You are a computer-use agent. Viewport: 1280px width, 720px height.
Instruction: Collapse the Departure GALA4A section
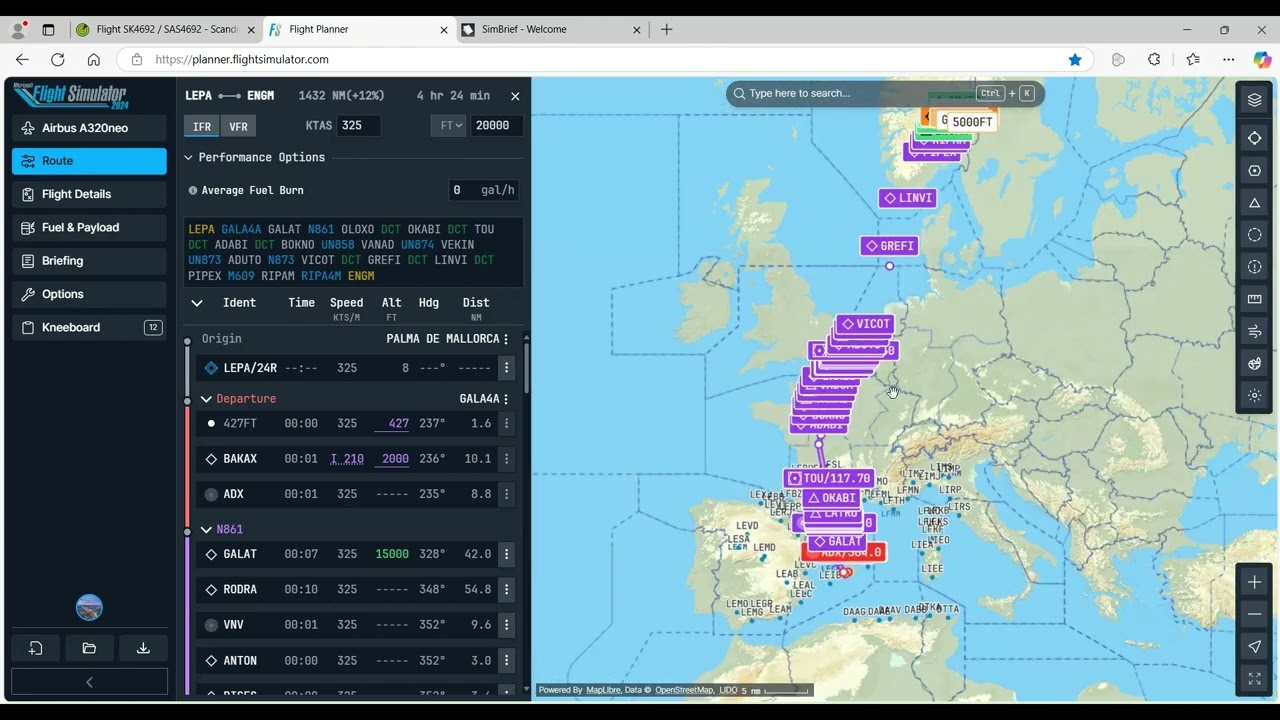pos(206,399)
